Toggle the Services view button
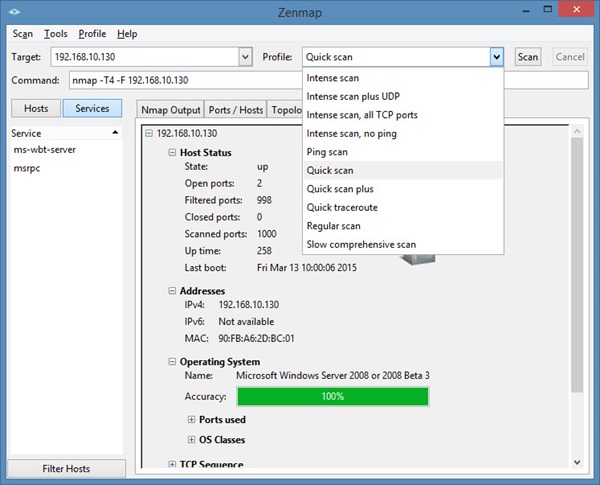600x485 pixels. [92, 108]
